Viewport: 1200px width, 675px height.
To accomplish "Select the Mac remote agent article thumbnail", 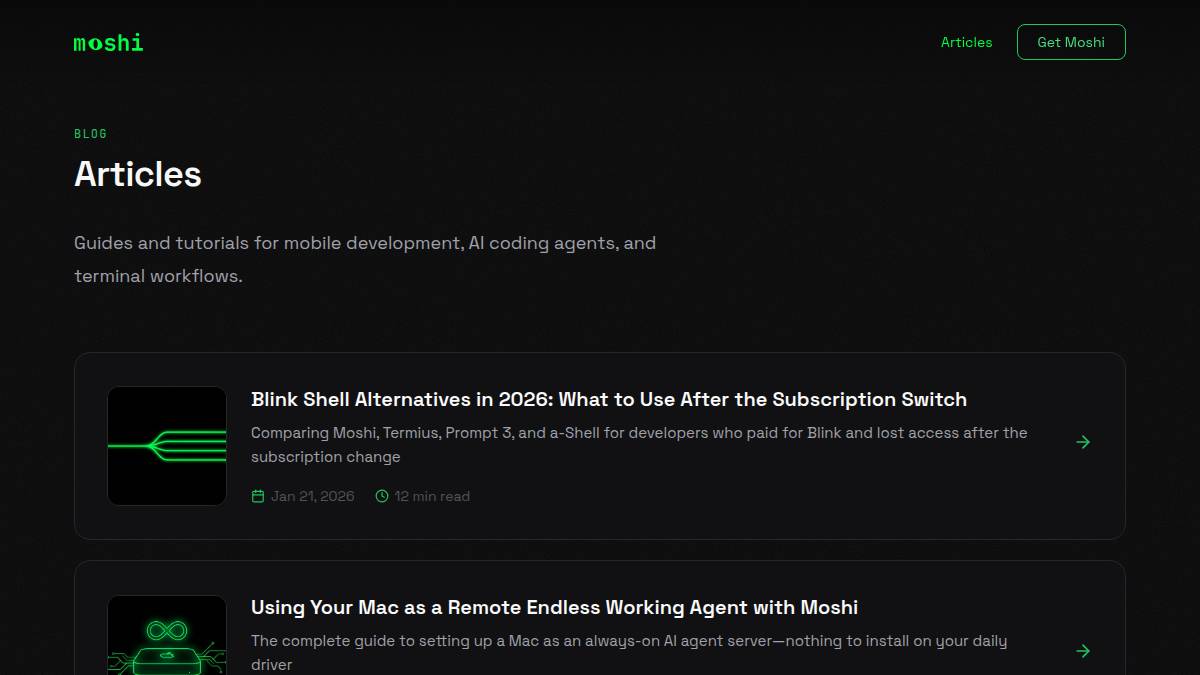I will (167, 635).
